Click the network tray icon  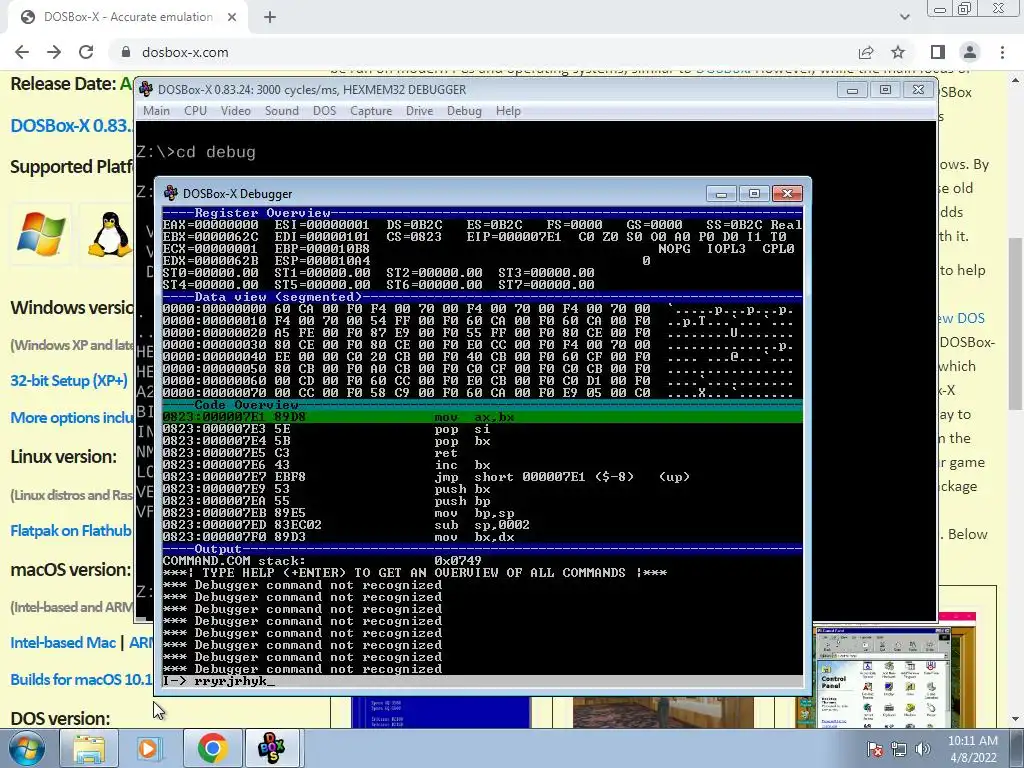[899, 749]
